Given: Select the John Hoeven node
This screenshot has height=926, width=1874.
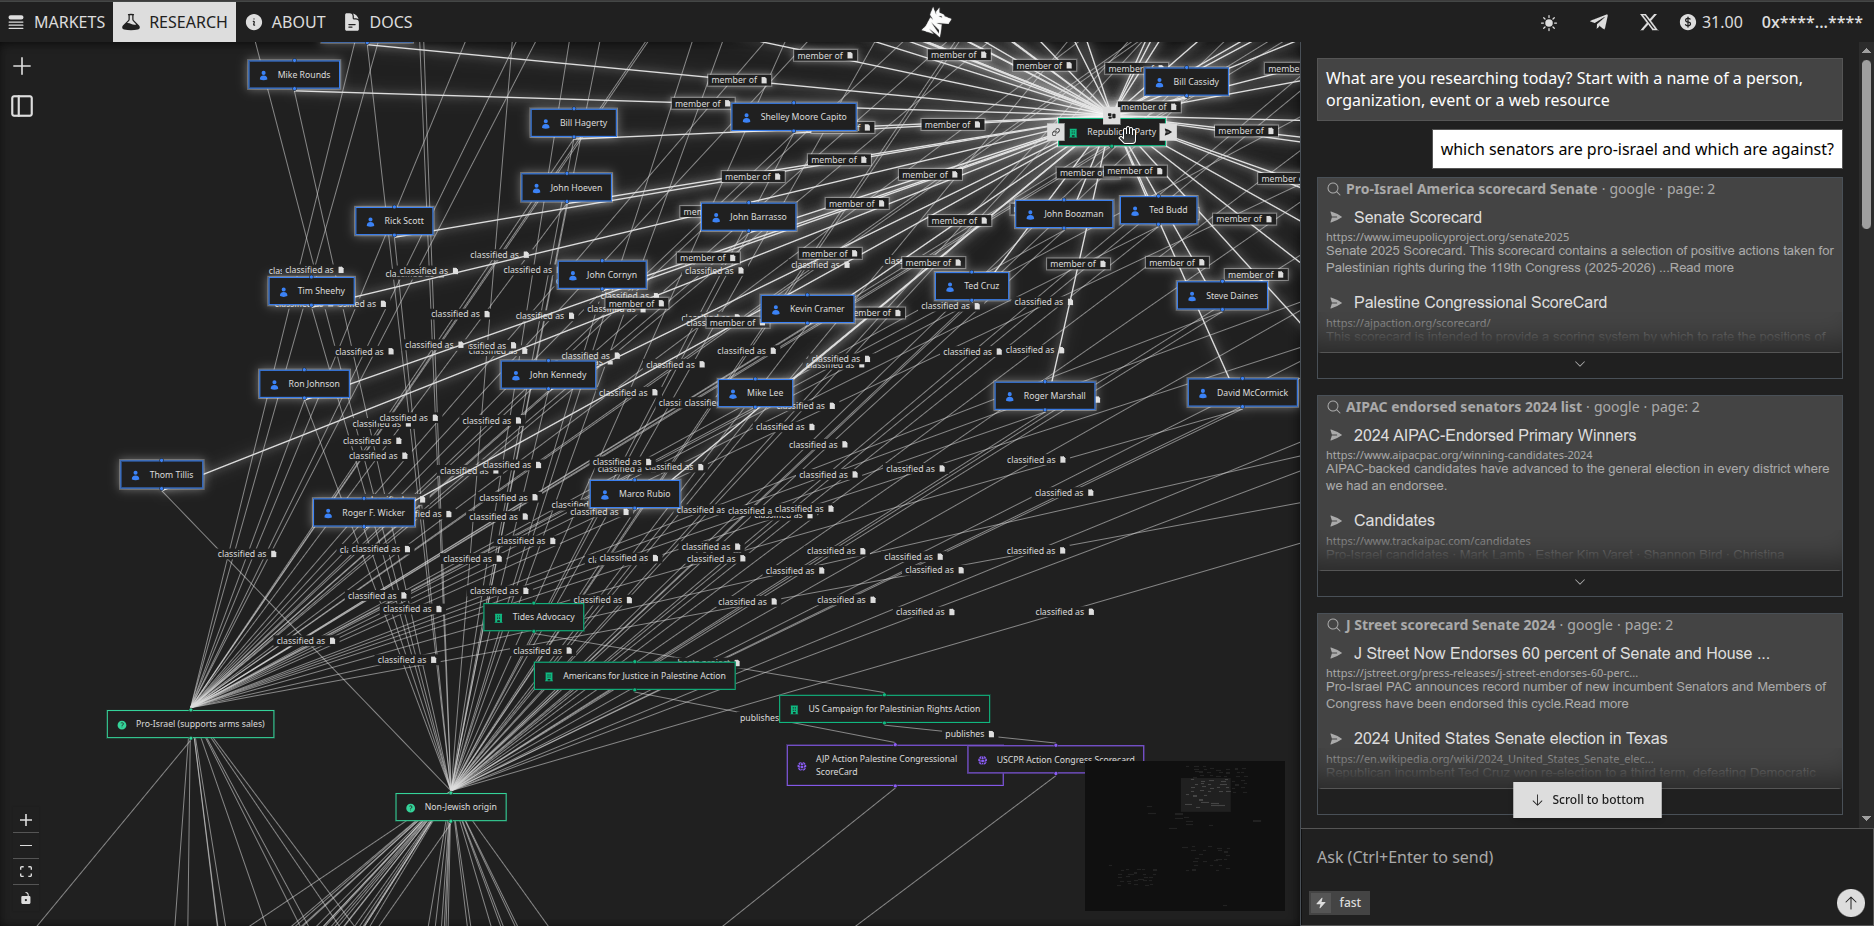Looking at the screenshot, I should 566,188.
